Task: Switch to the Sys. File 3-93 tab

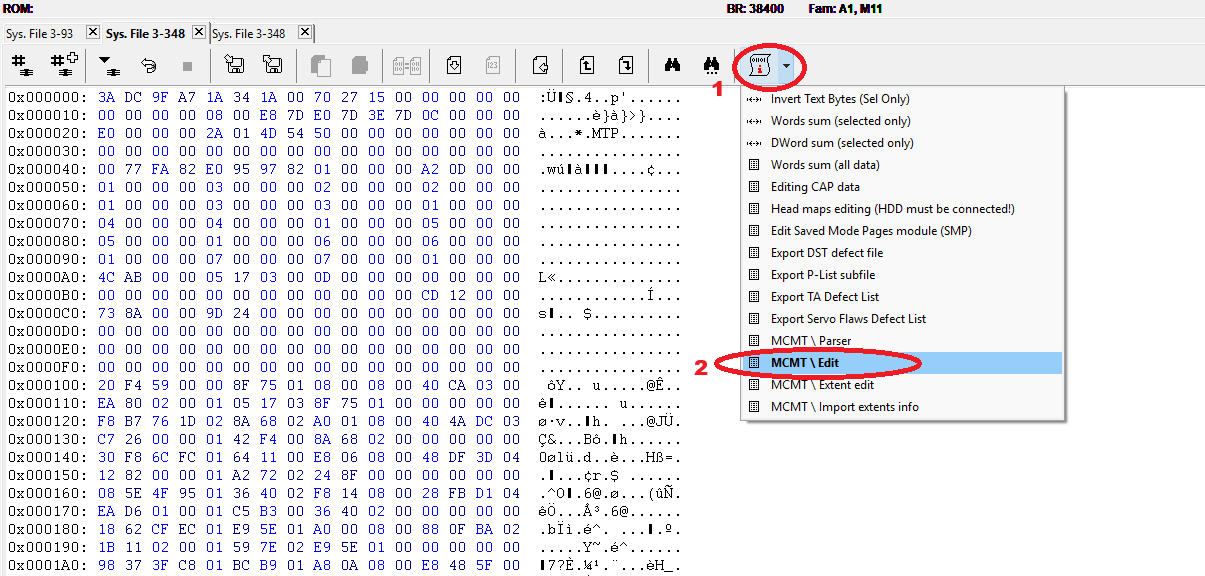Action: (40, 33)
